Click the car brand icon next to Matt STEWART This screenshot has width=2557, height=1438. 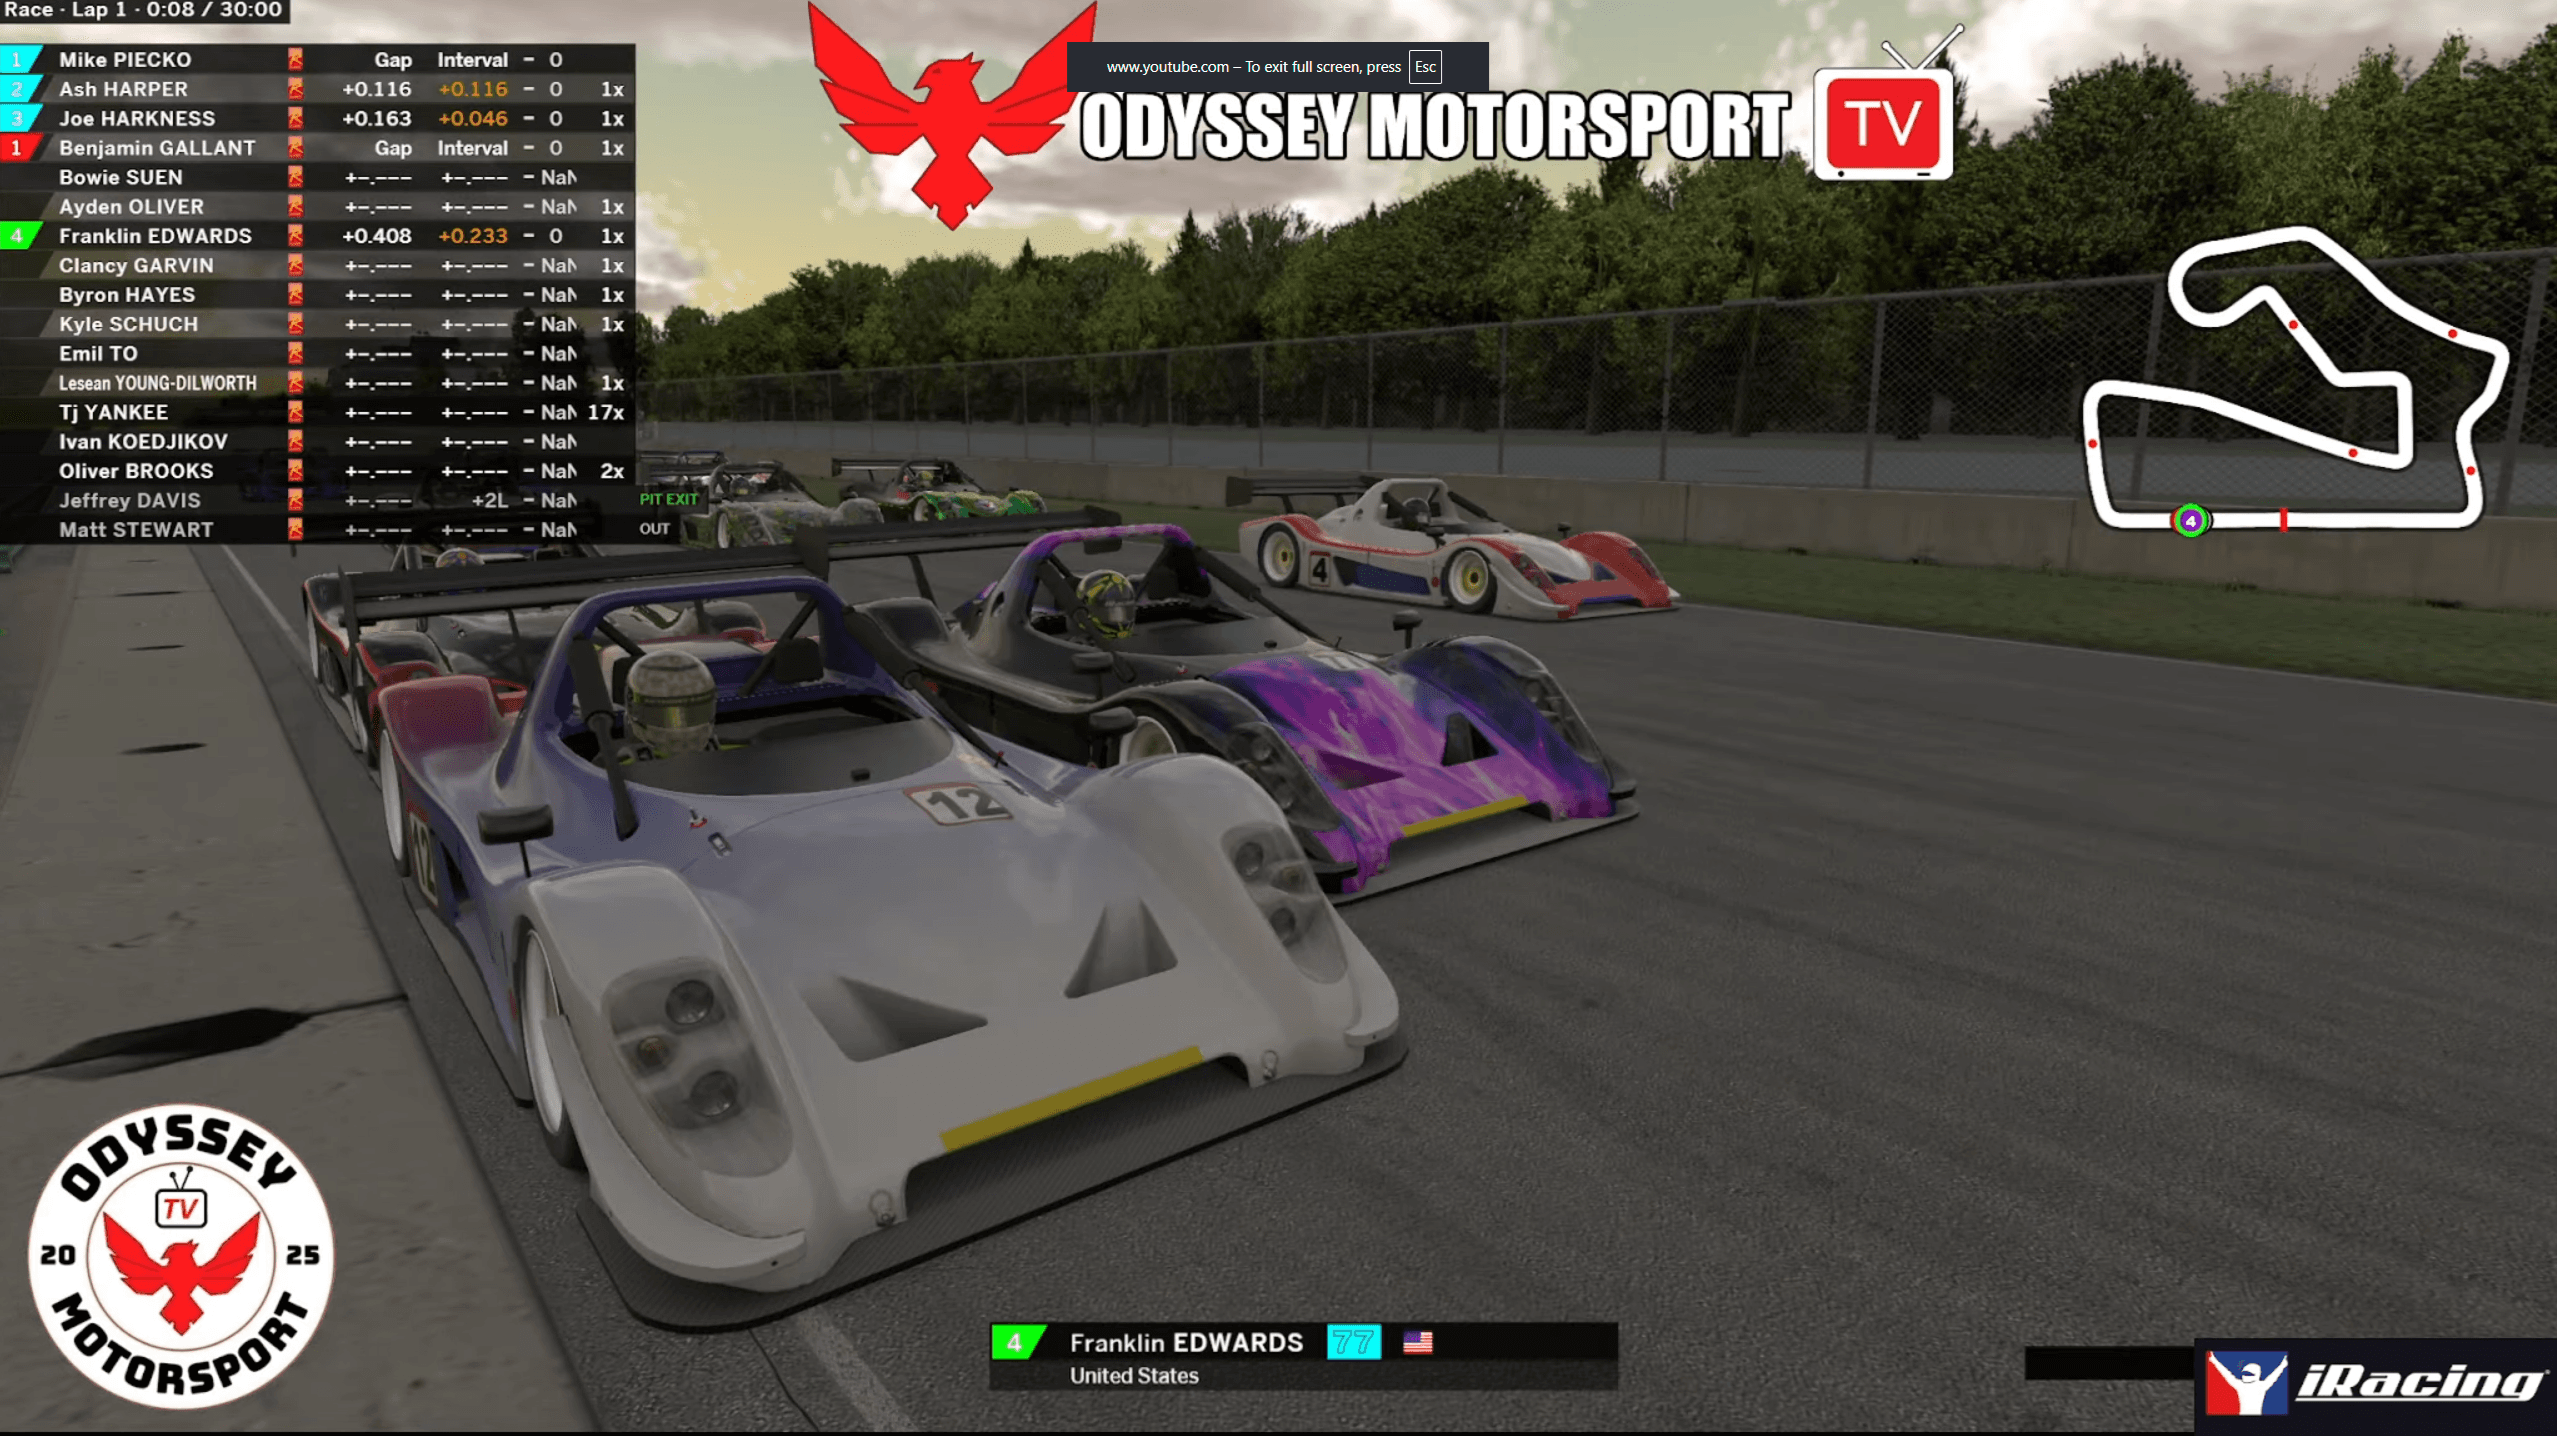(x=295, y=530)
